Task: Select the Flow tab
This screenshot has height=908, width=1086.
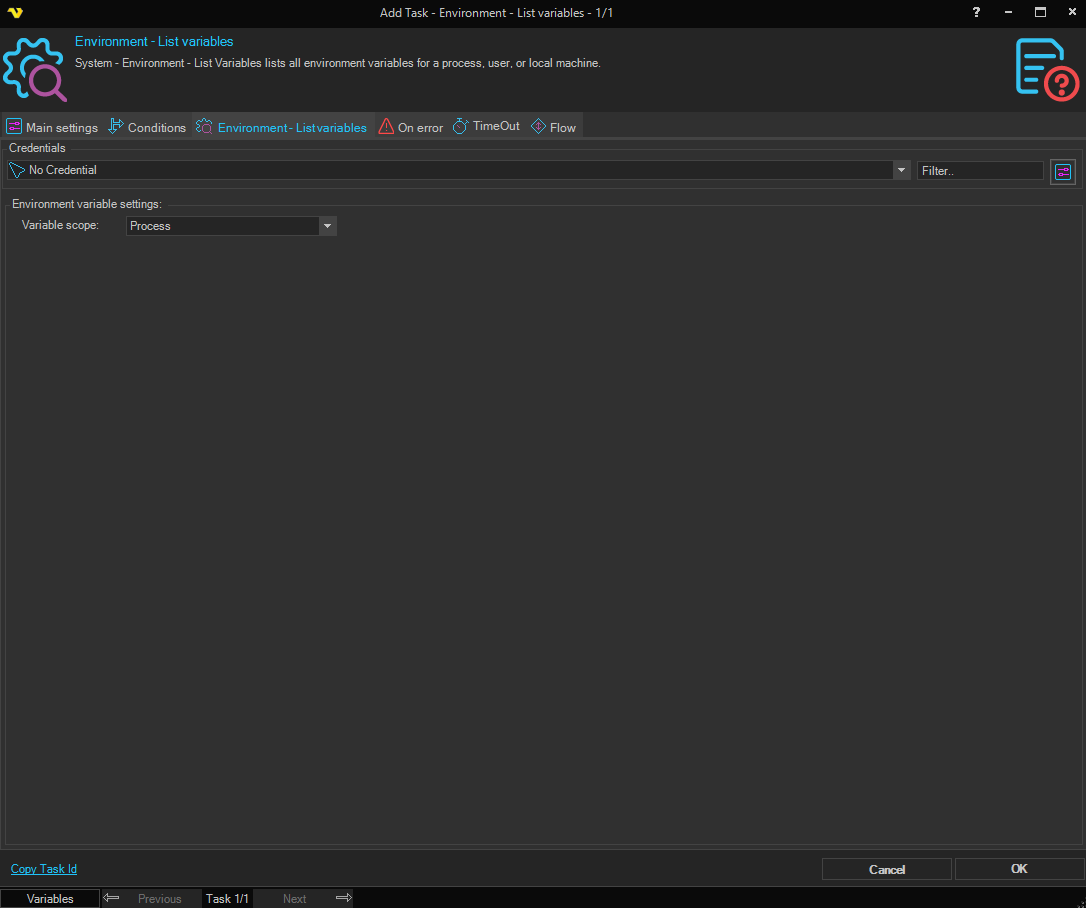Action: pos(553,127)
